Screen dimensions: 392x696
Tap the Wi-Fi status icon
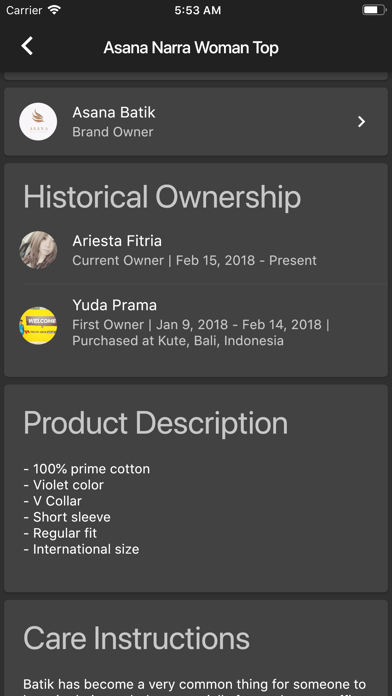[54, 10]
